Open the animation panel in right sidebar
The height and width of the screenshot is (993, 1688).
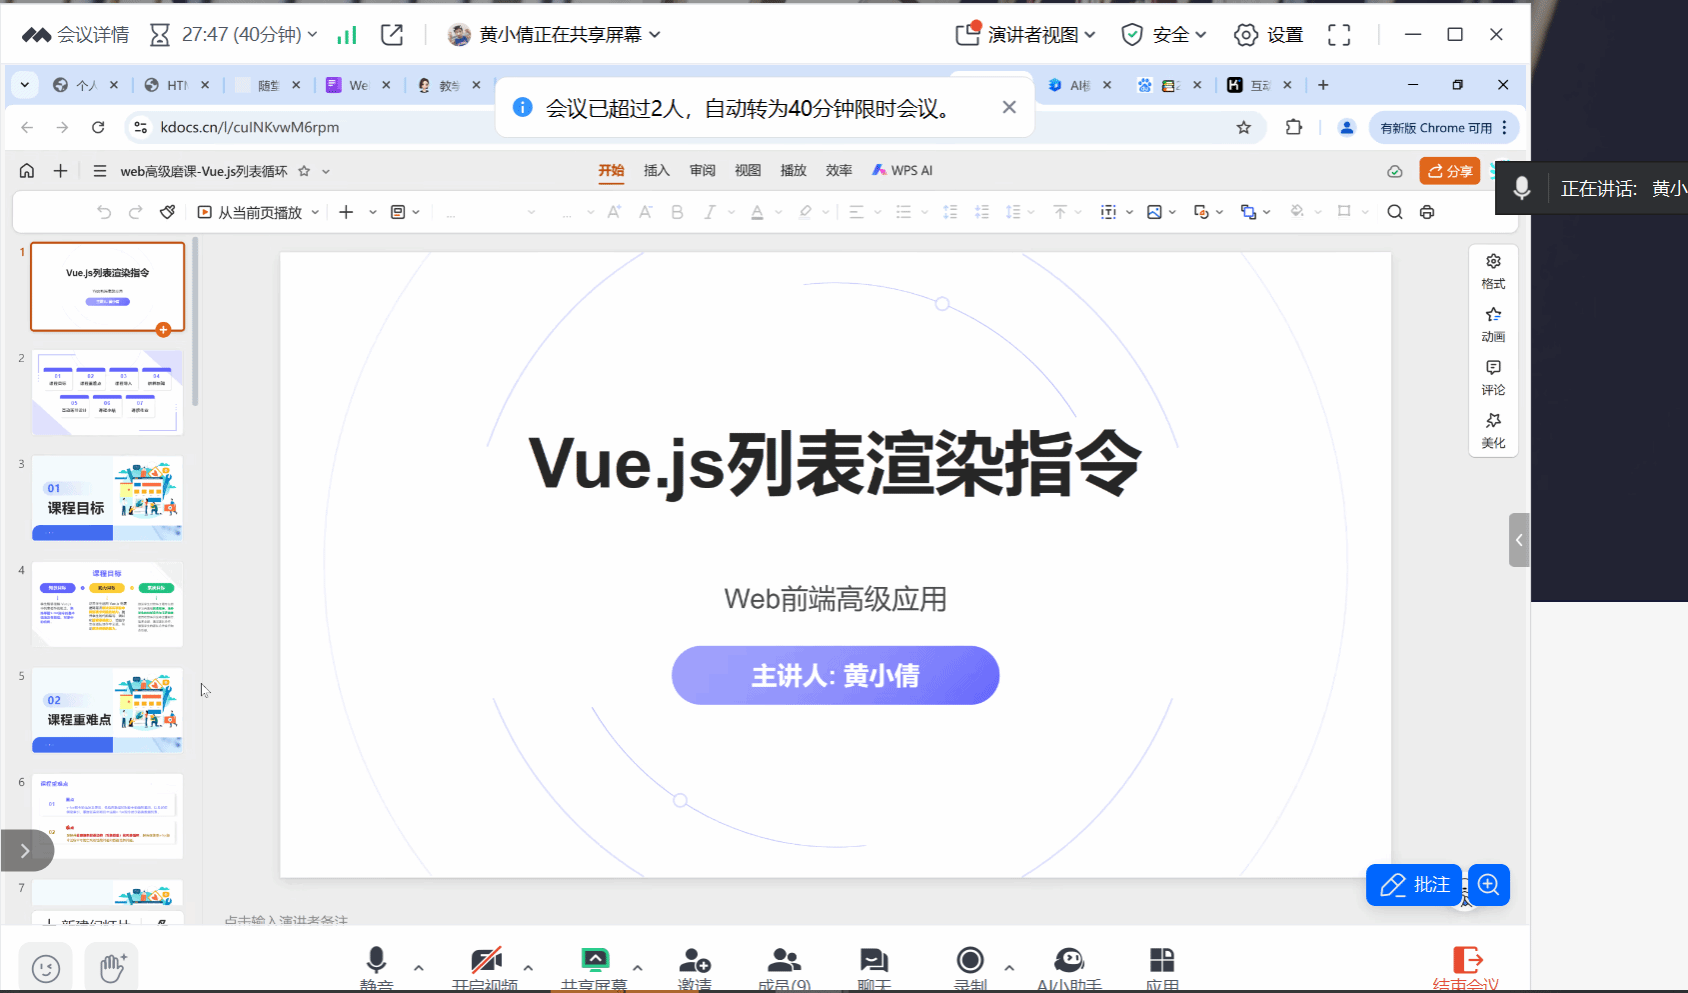[x=1493, y=324]
